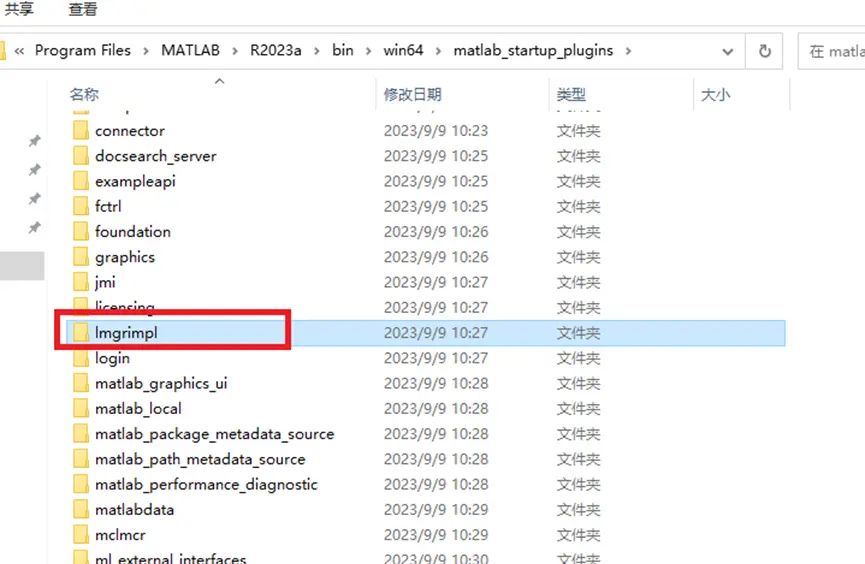Screen dimensions: 865x564
Task: Click the refresh icon beside address bar
Action: [764, 51]
